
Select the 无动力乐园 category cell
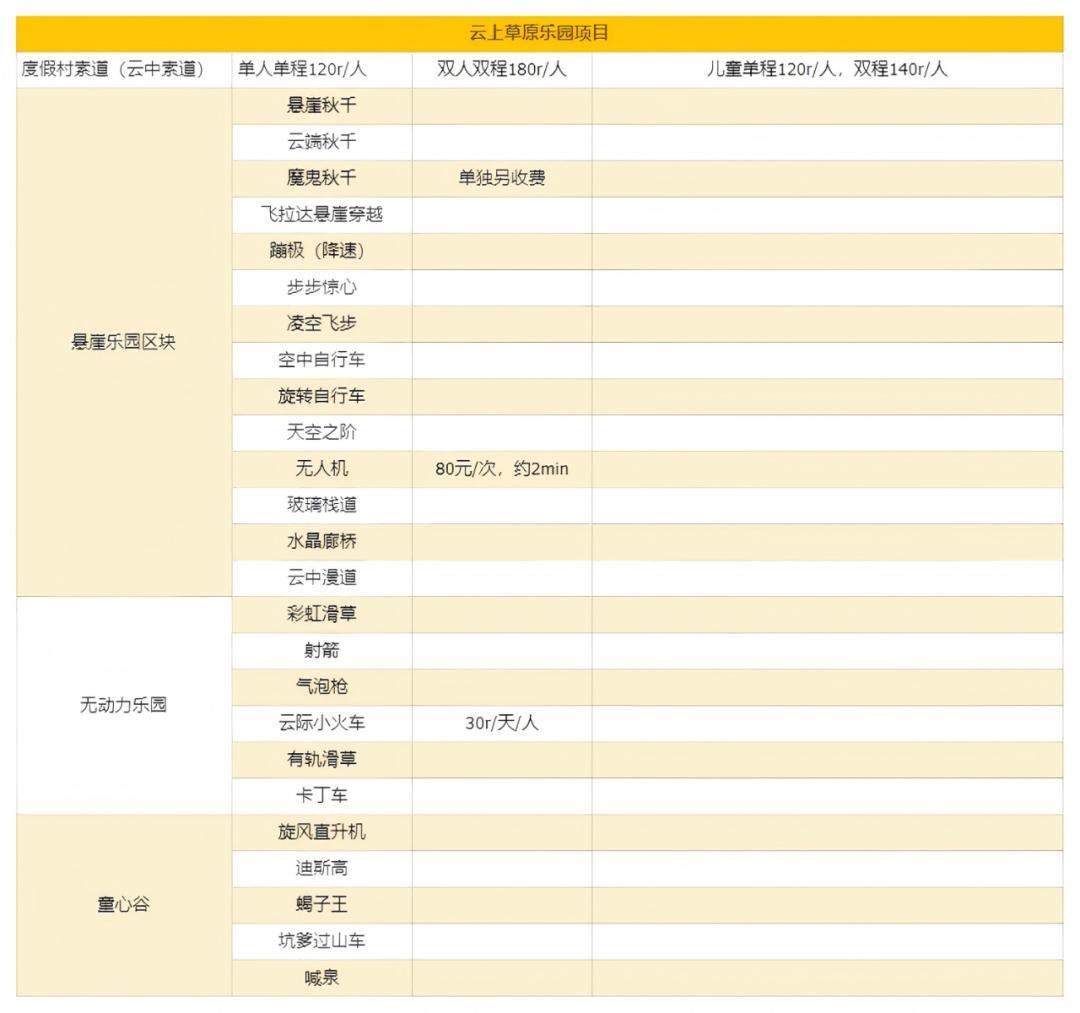pos(123,705)
